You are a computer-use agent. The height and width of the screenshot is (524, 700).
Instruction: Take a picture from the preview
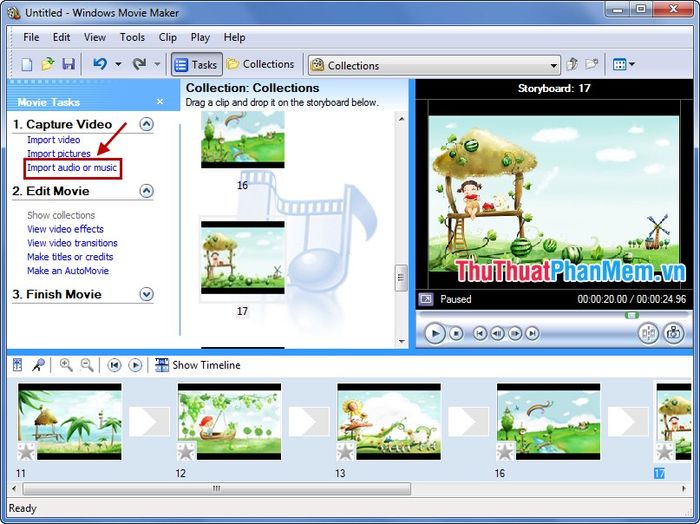(x=675, y=333)
